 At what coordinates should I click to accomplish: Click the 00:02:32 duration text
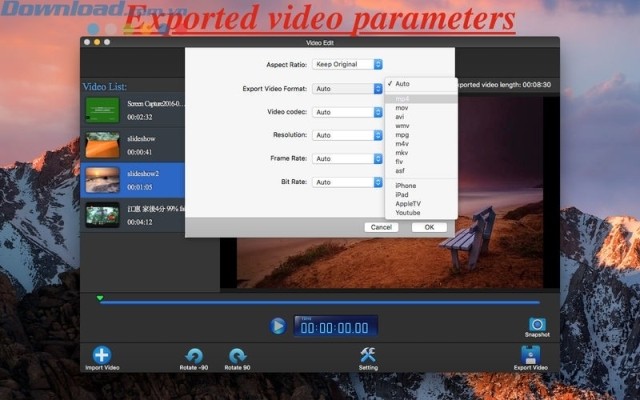click(x=140, y=117)
